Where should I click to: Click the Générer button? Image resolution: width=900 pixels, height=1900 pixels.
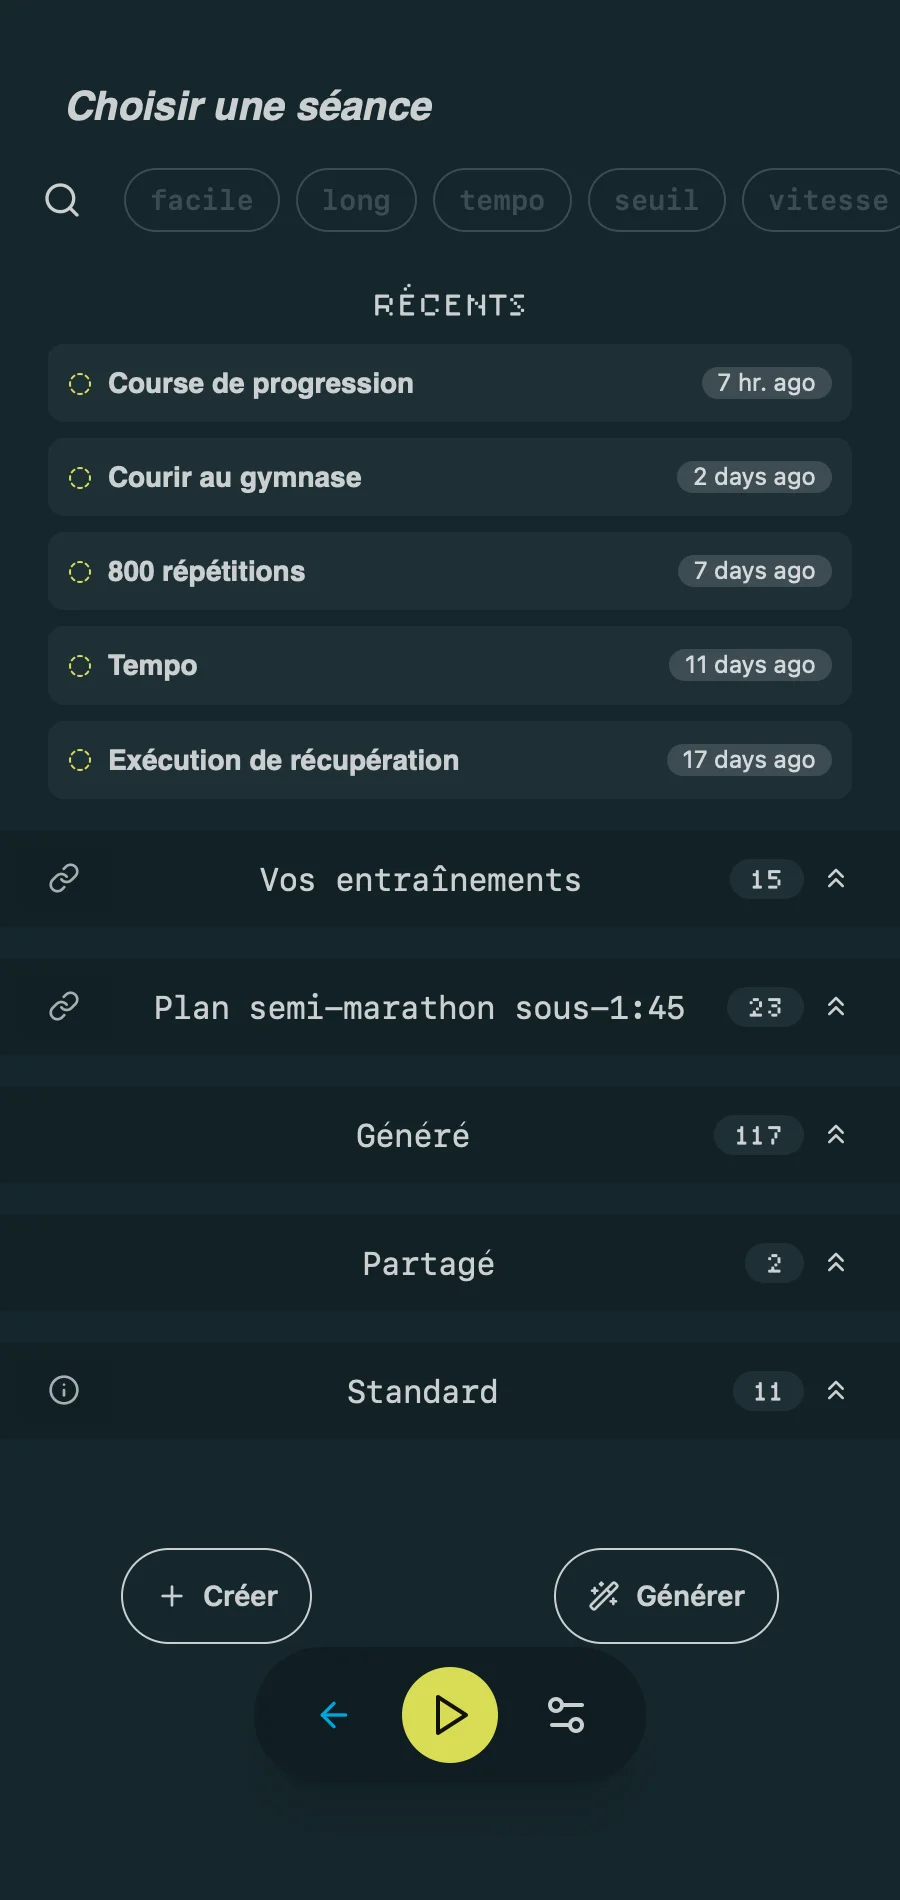click(666, 1596)
